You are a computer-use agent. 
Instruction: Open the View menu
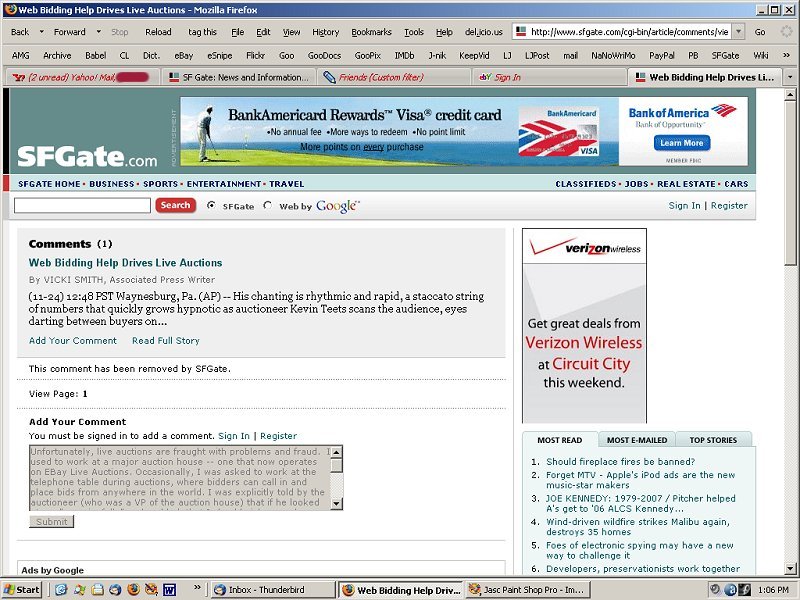(291, 32)
